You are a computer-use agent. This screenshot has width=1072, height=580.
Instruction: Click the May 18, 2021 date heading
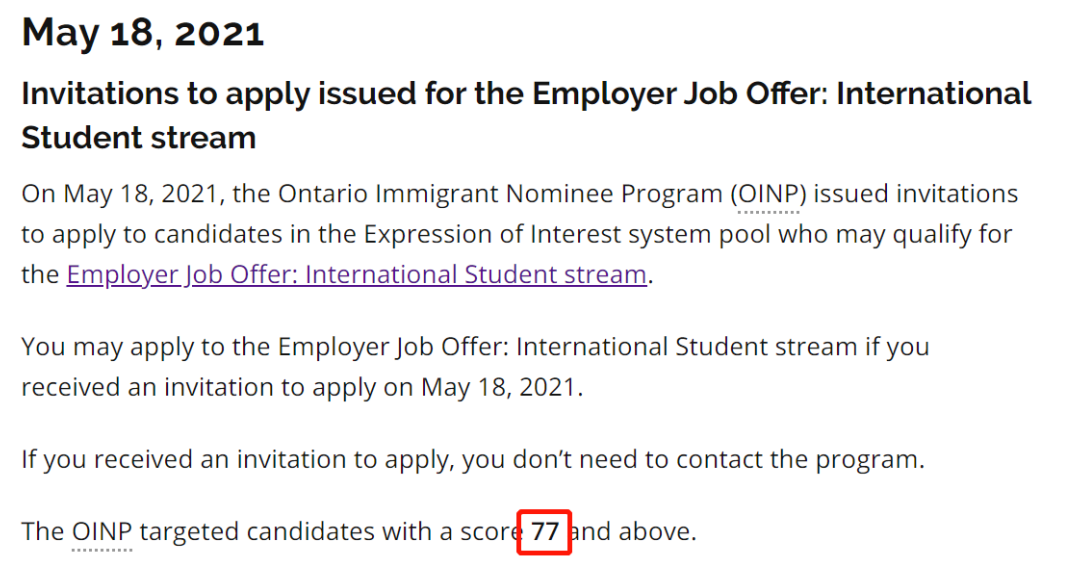[143, 33]
